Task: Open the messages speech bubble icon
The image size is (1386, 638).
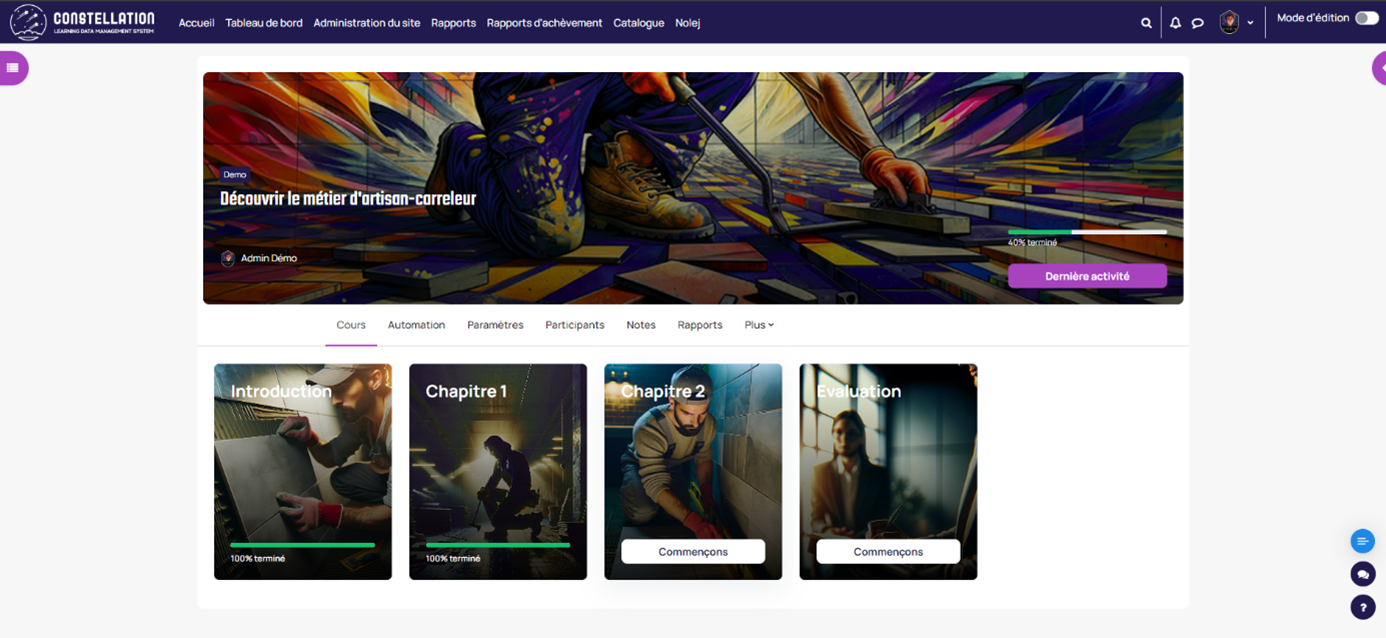Action: click(x=1197, y=23)
